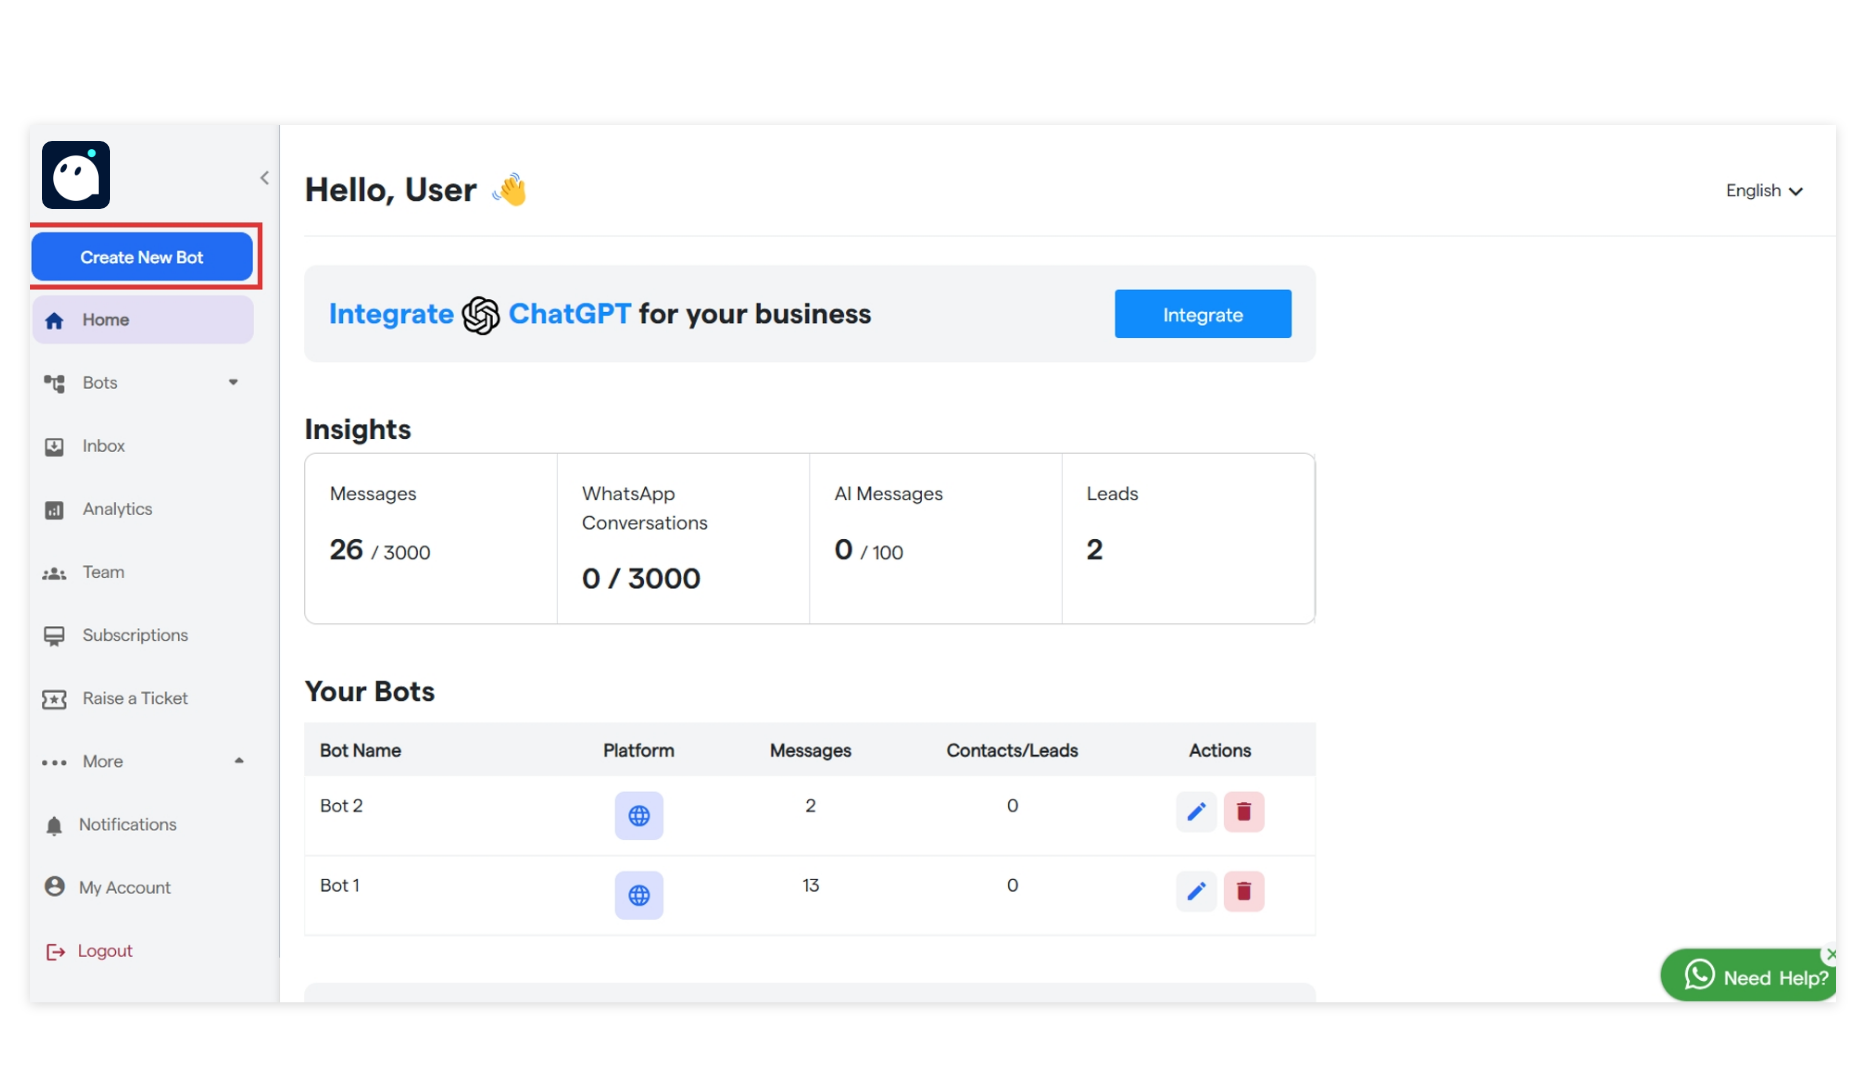Click the trash icon to delete Bot 1
The width and height of the screenshot is (1866, 1080).
1244,891
